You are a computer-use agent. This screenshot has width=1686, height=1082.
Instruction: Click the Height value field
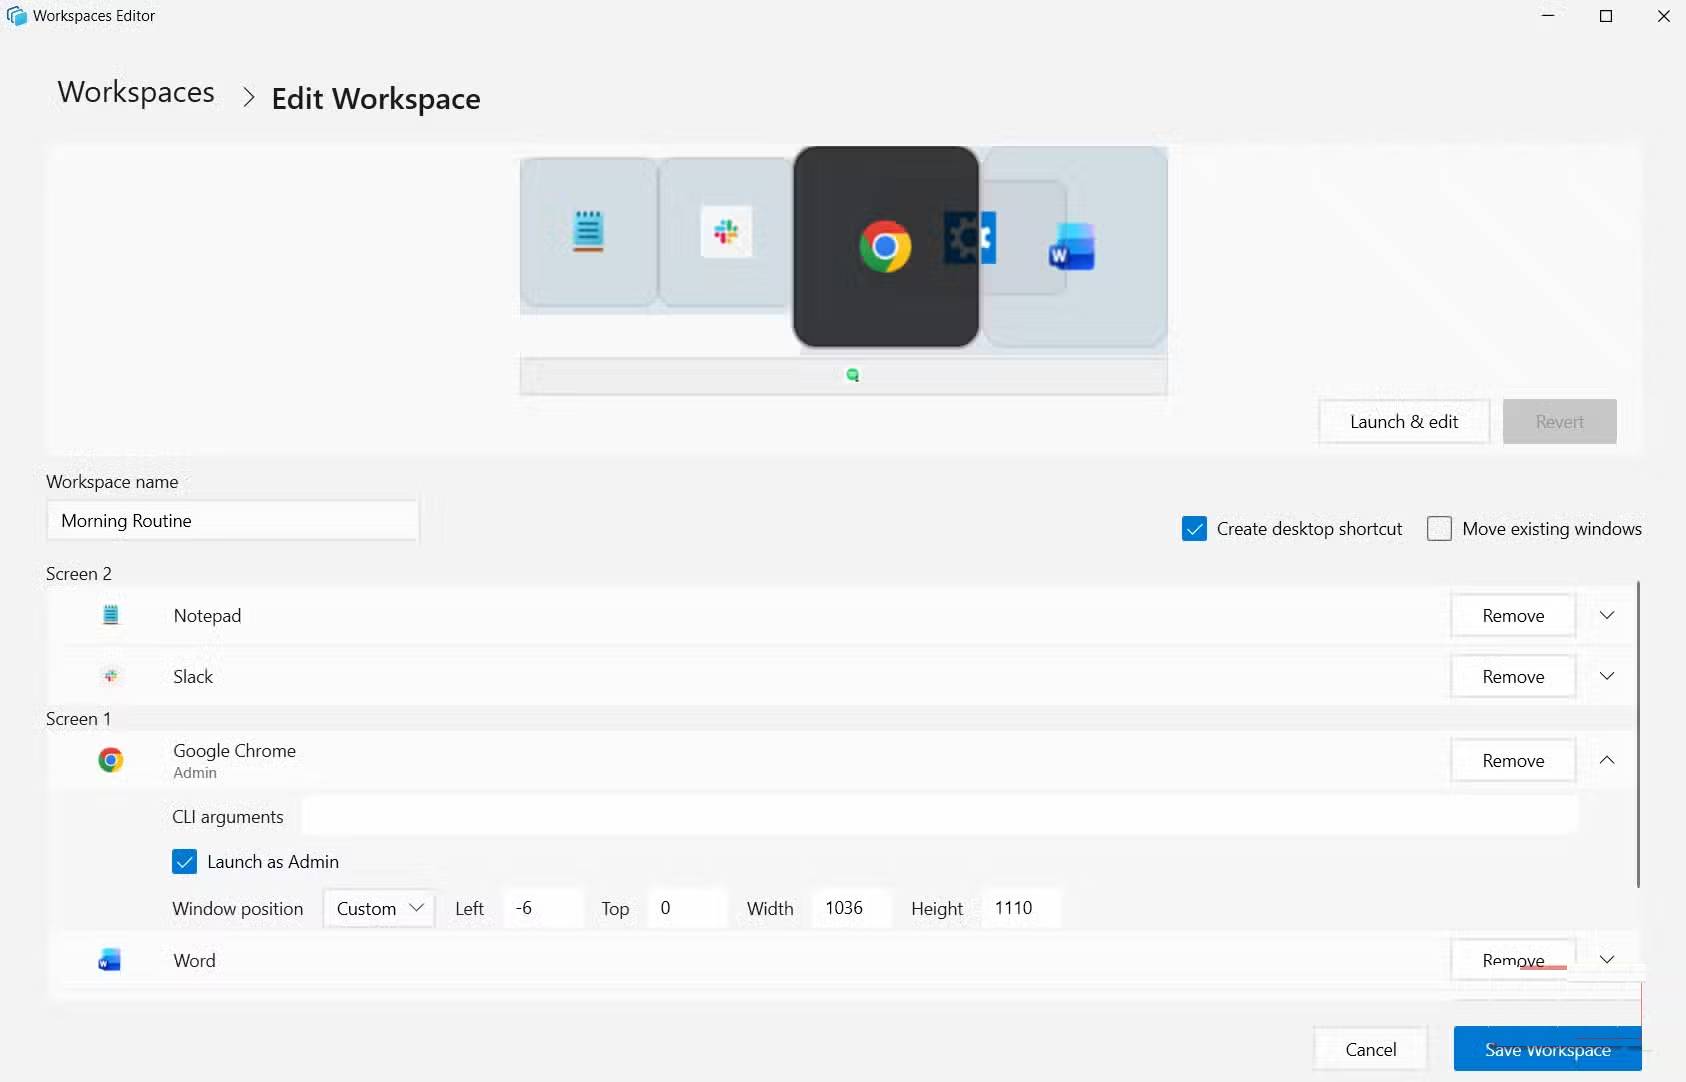[1021, 908]
